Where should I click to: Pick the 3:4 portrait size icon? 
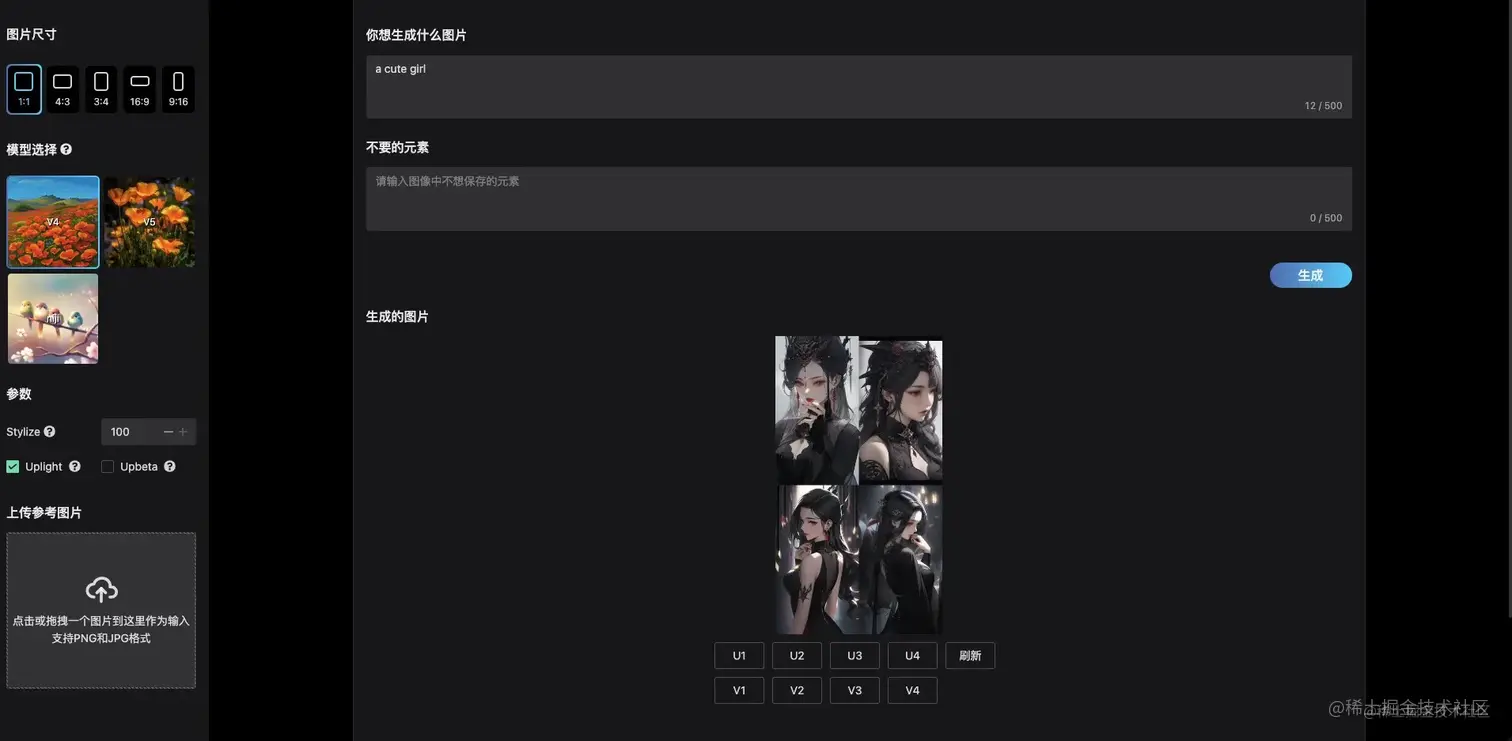click(x=101, y=89)
